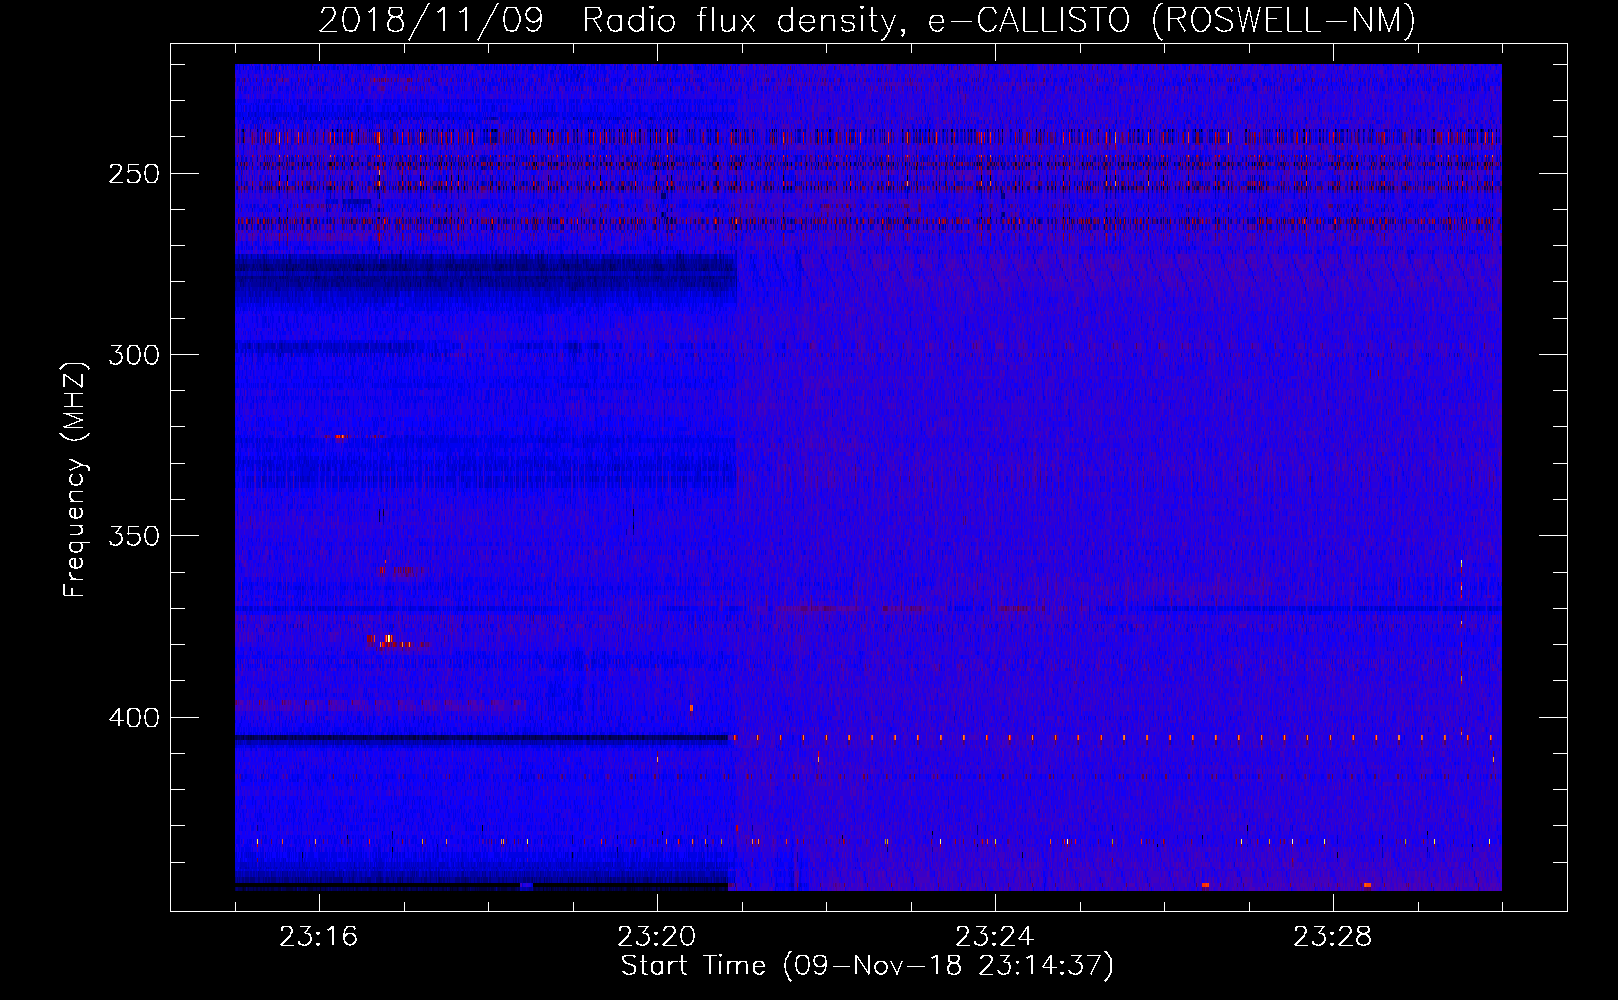Select the 350 frequency axis label
Screen dimensions: 1618x1000
(134, 536)
